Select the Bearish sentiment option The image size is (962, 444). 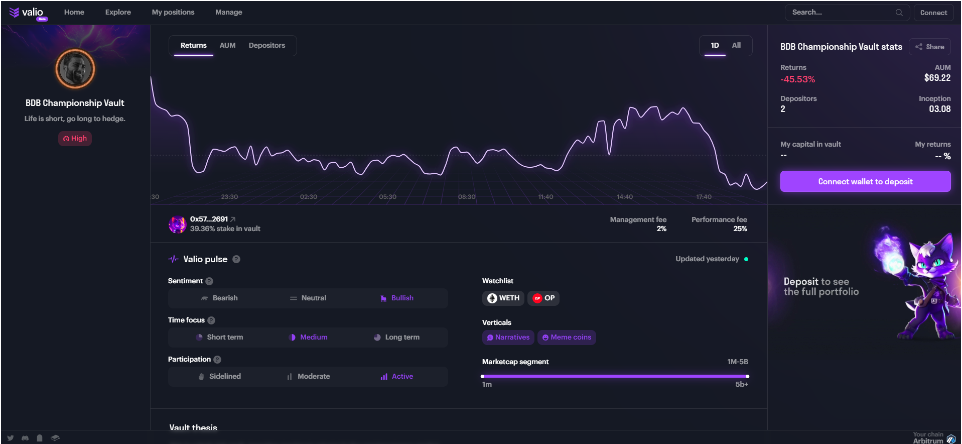(x=219, y=298)
